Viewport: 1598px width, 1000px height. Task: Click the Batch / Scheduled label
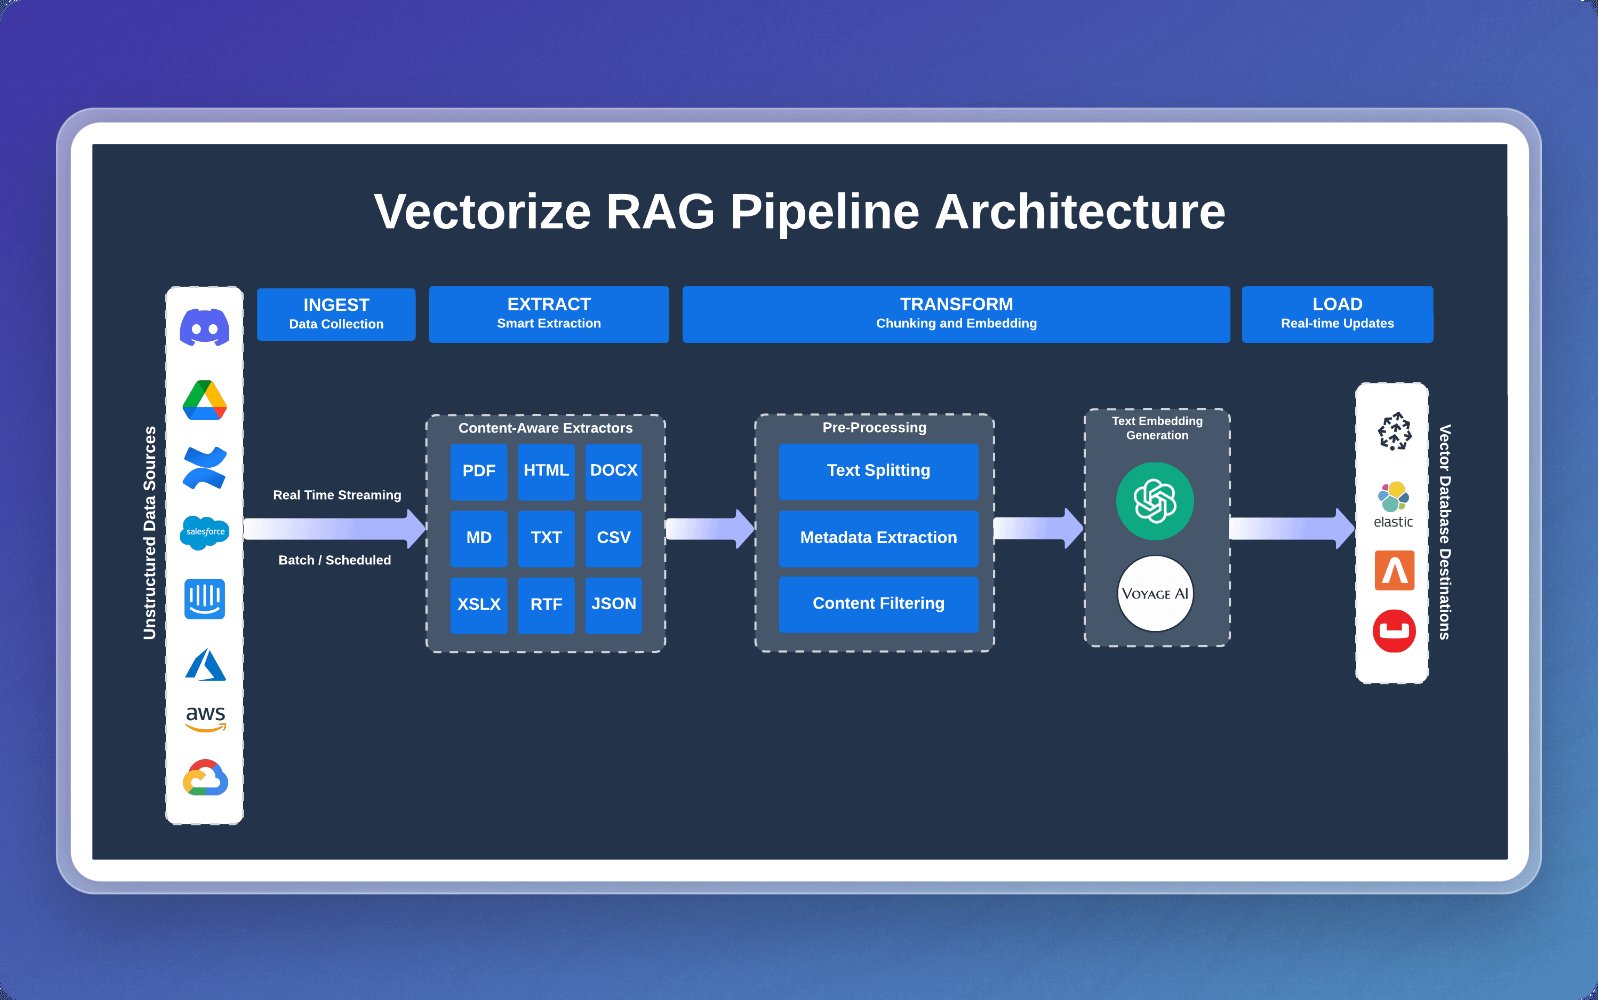tap(334, 560)
